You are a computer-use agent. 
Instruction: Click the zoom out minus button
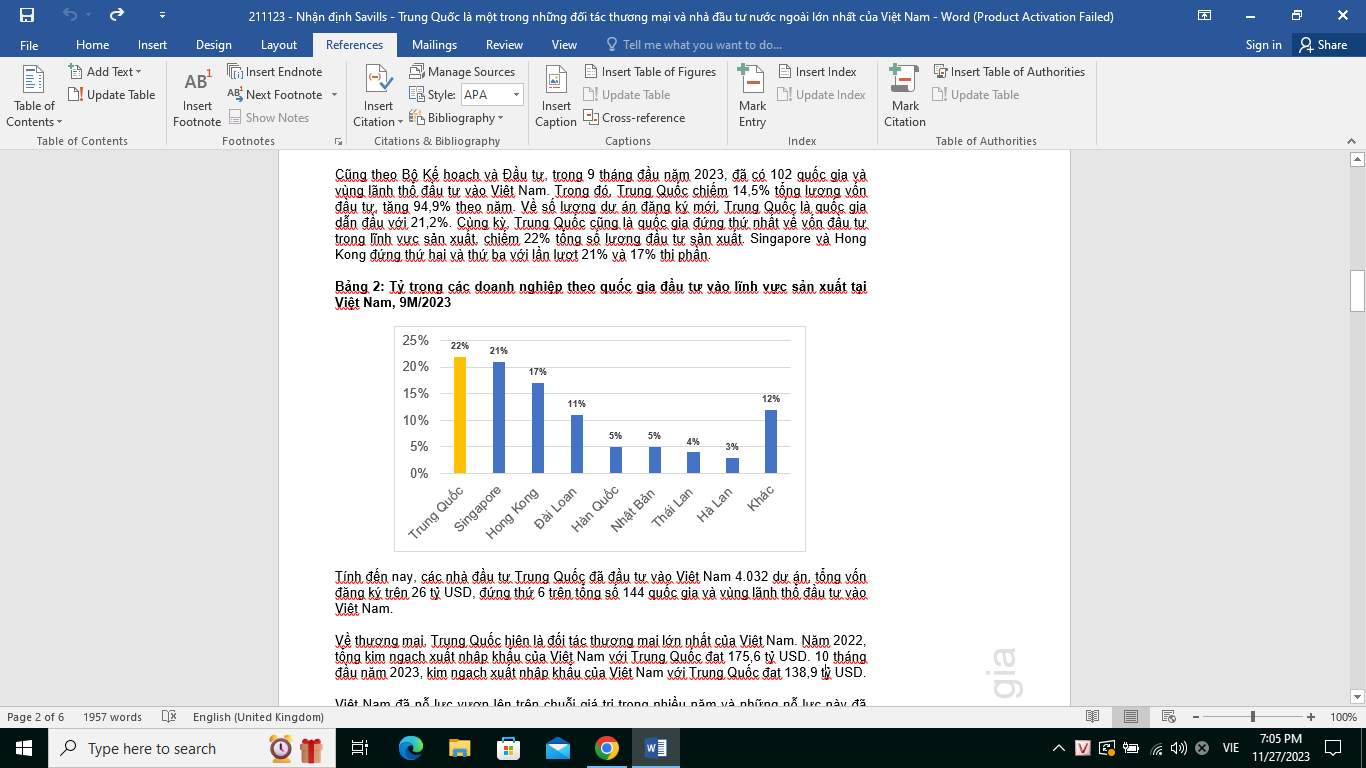click(x=1197, y=717)
